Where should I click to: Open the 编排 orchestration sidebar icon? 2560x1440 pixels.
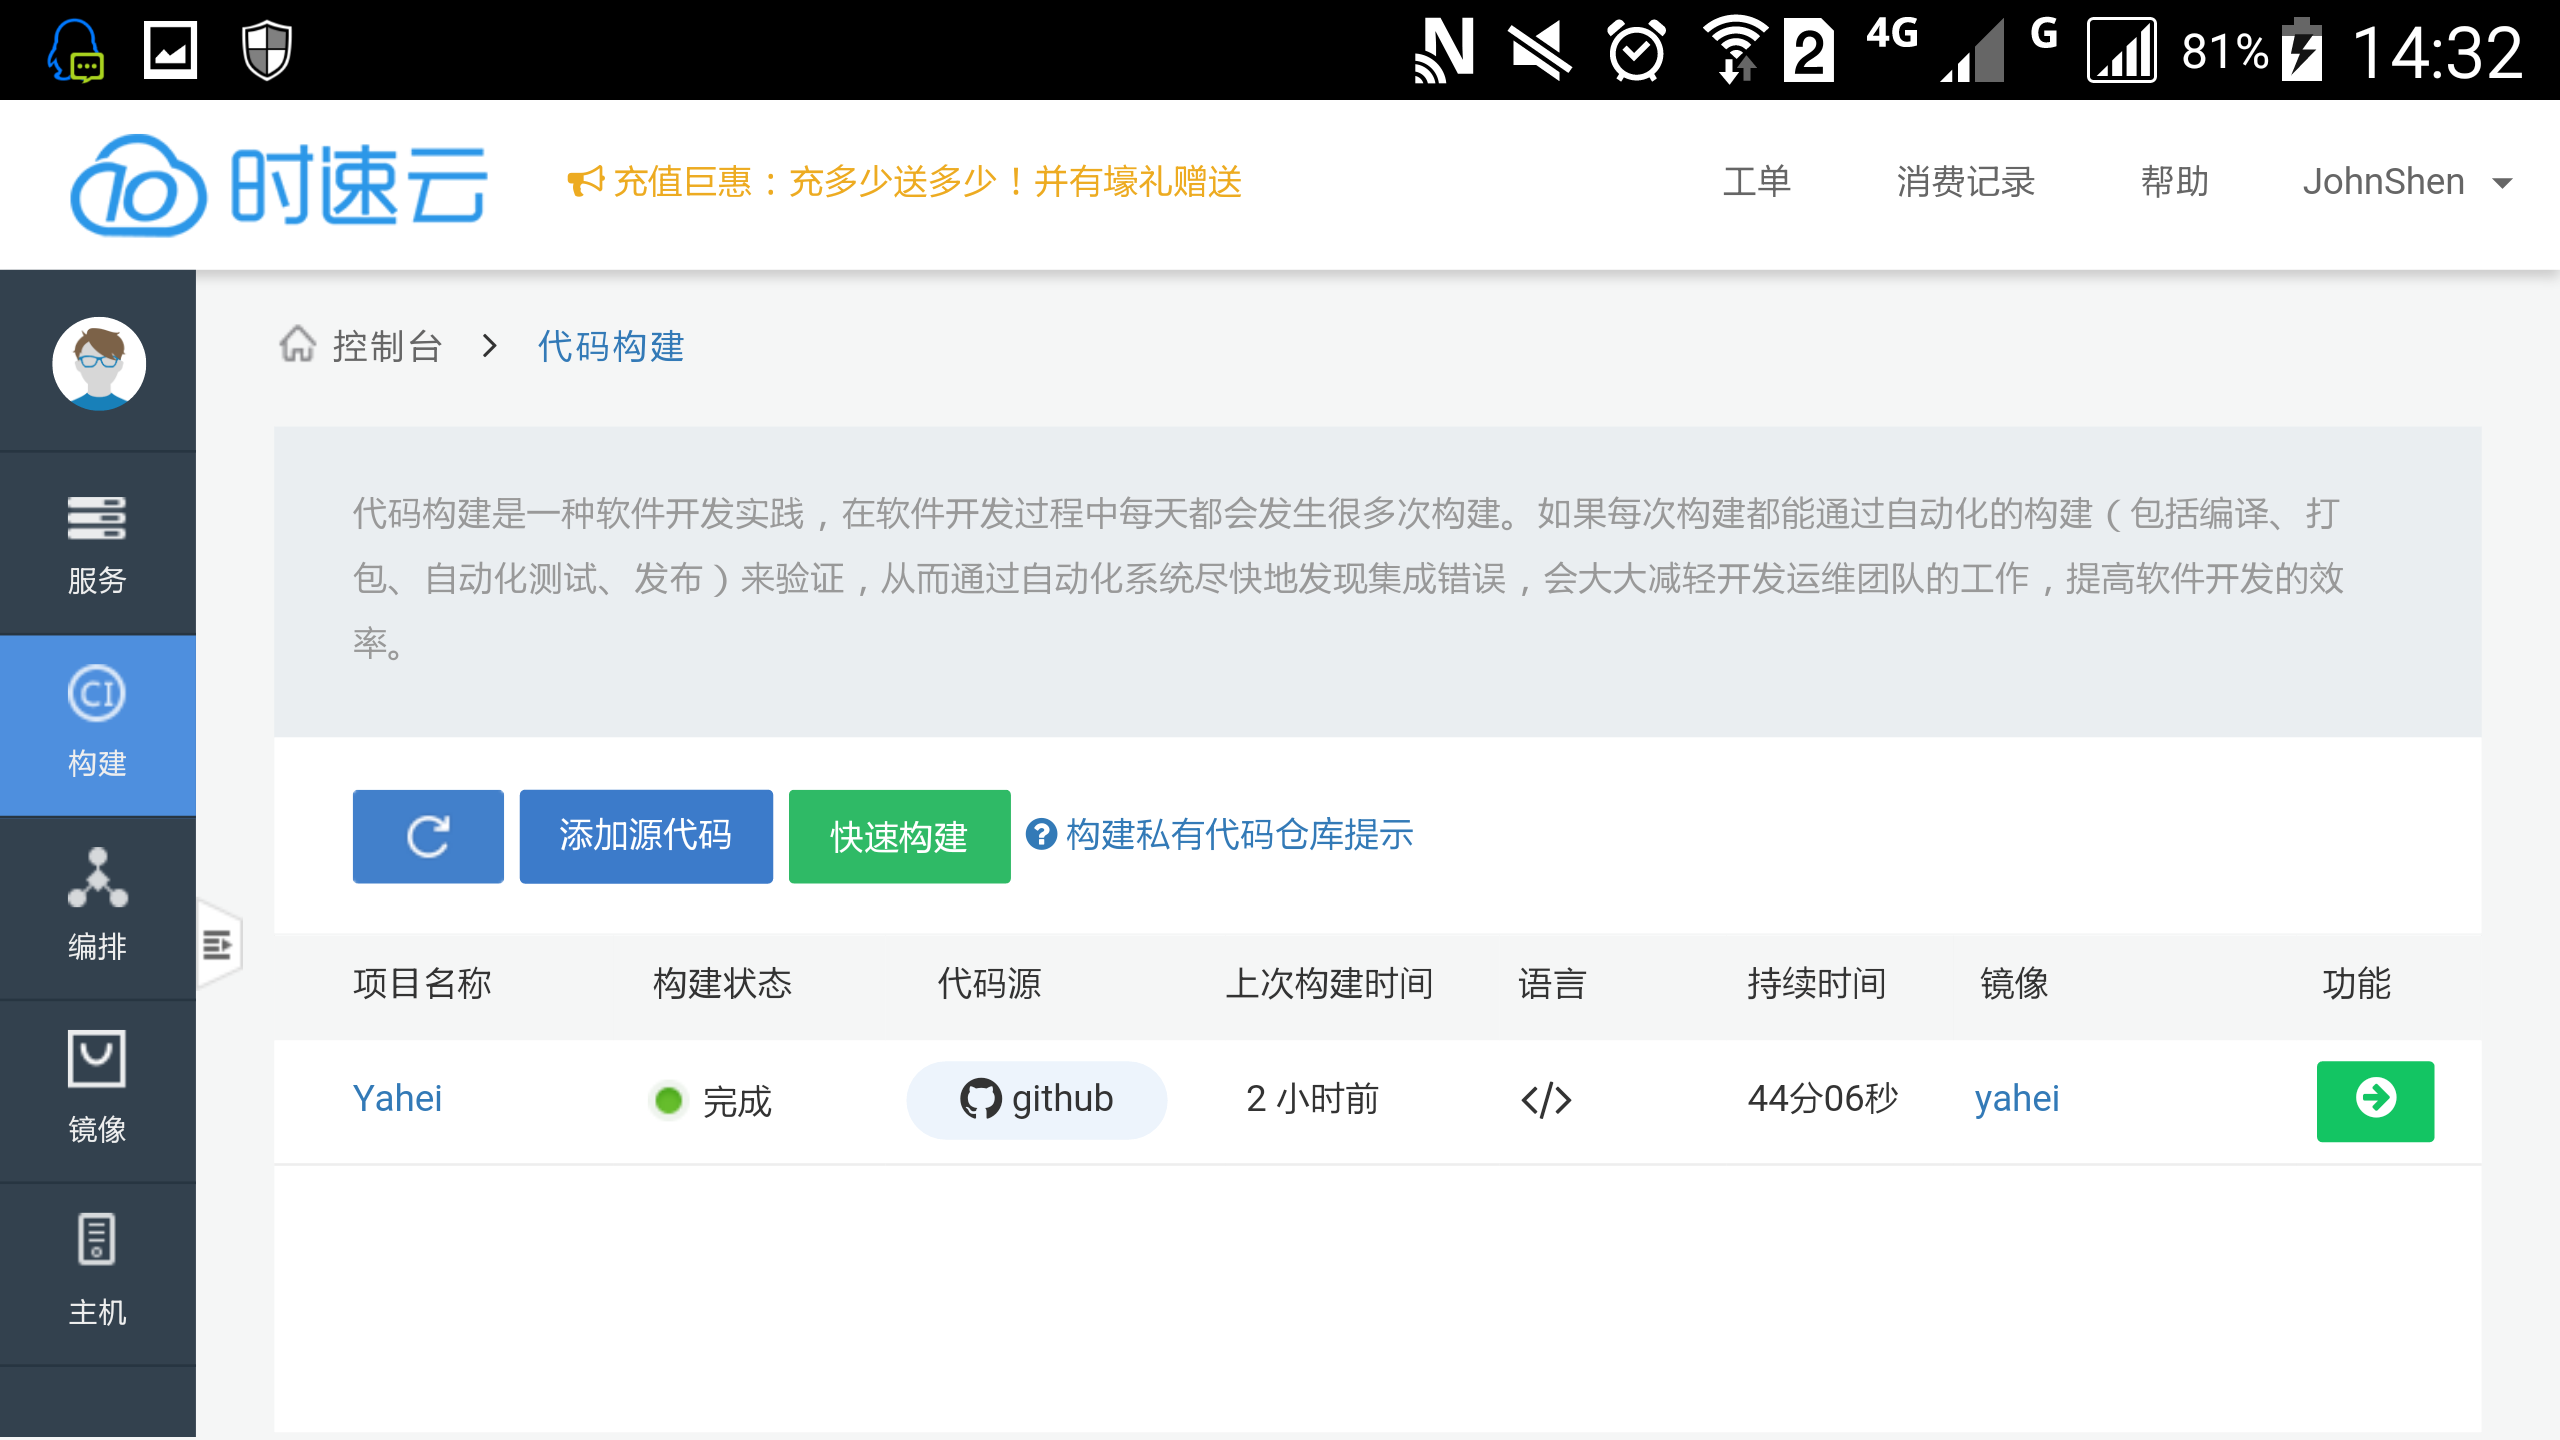point(97,907)
